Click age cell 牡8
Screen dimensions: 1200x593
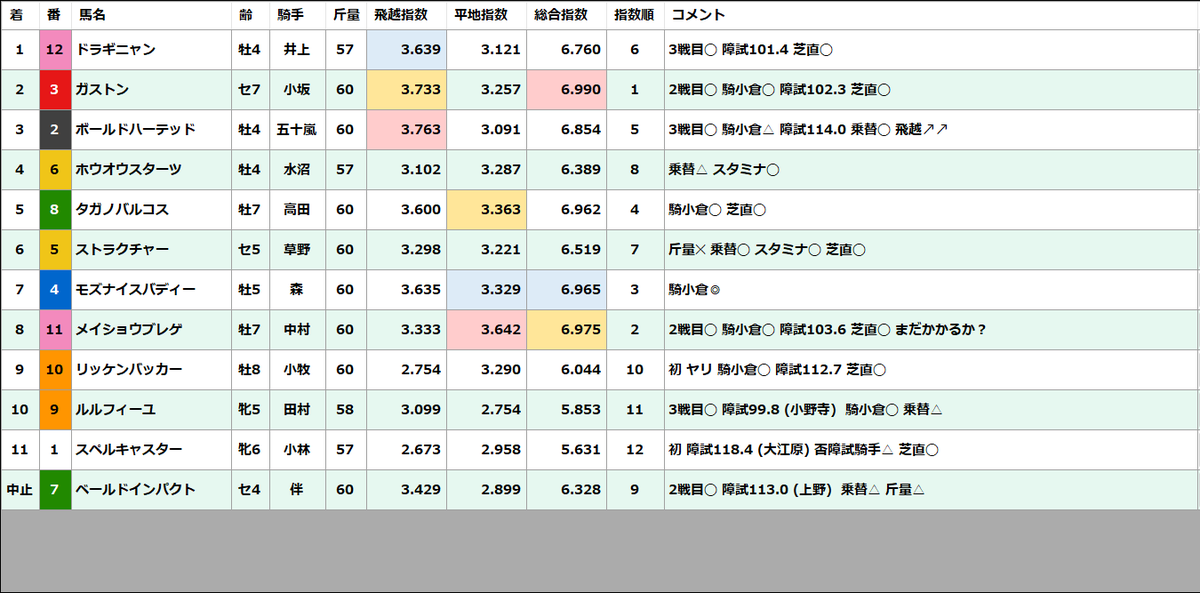[x=250, y=370]
